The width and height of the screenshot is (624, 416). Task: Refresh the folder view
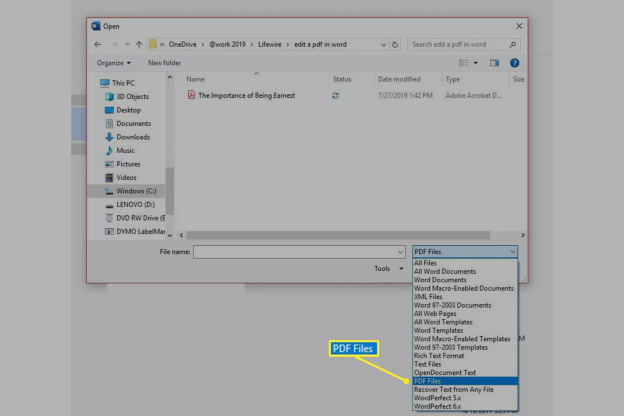pos(395,45)
